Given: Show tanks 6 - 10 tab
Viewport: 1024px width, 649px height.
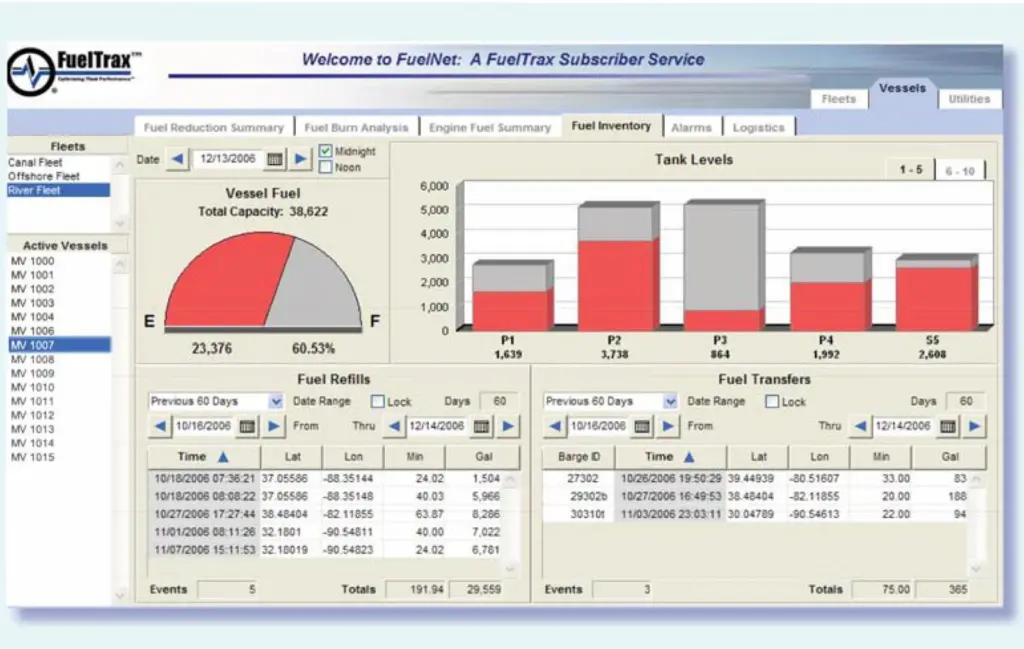Looking at the screenshot, I should (x=959, y=171).
